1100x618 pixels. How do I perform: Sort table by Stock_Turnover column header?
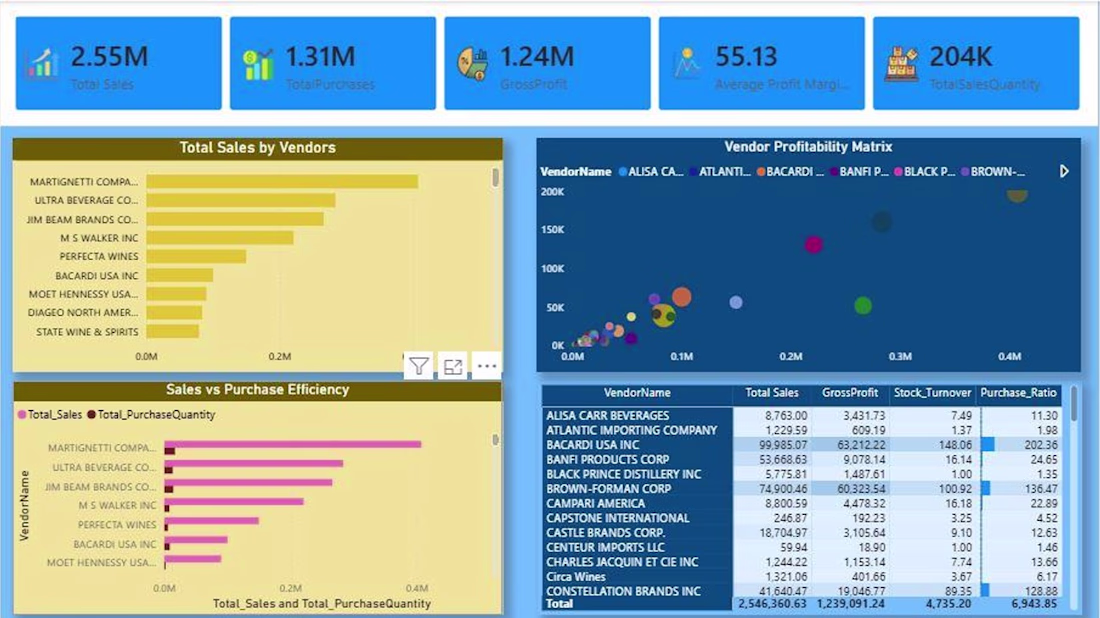(x=932, y=393)
